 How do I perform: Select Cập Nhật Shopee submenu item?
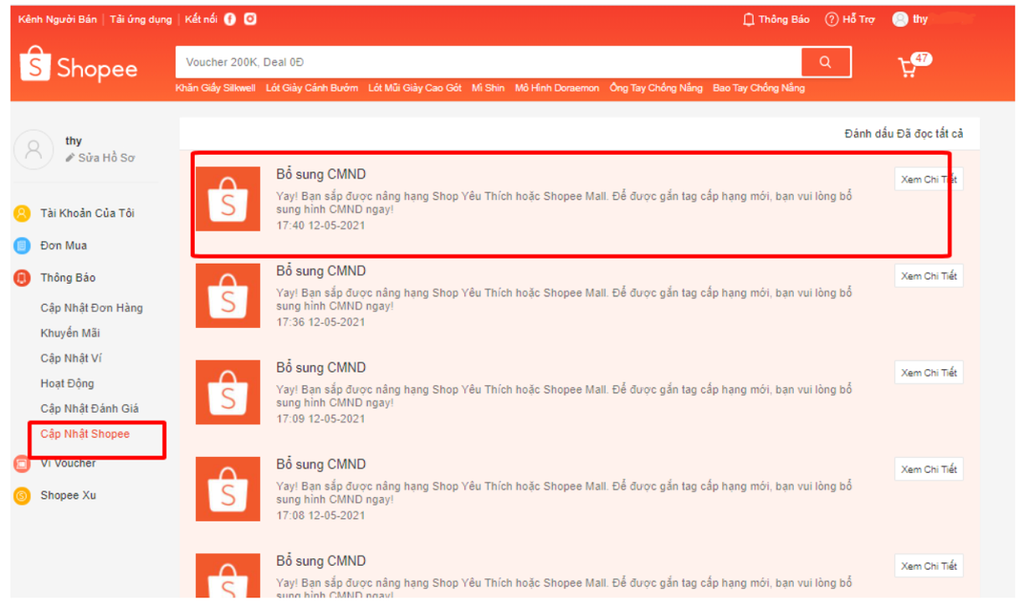coord(85,434)
